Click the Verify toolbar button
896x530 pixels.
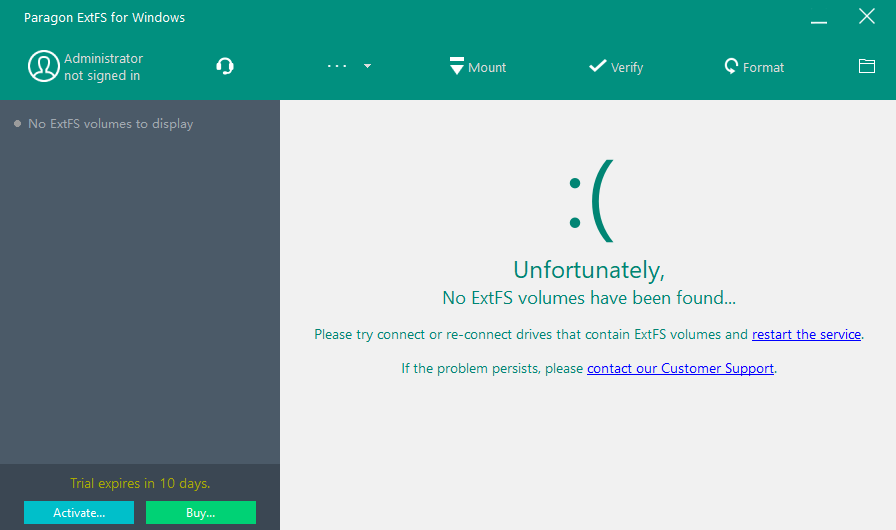(x=616, y=66)
